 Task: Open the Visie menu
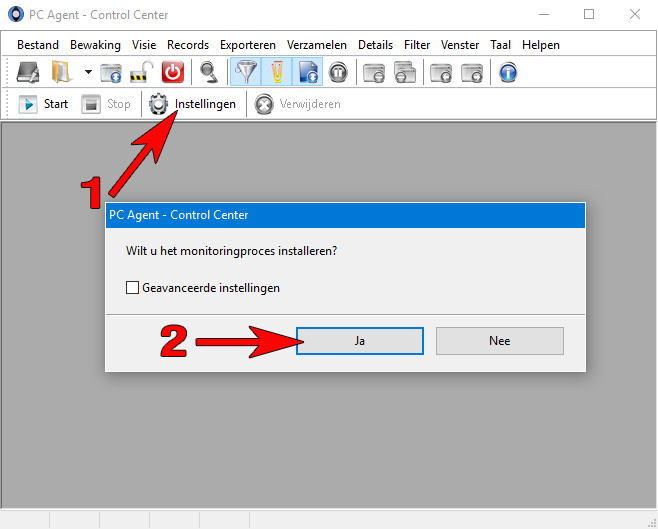(x=144, y=44)
